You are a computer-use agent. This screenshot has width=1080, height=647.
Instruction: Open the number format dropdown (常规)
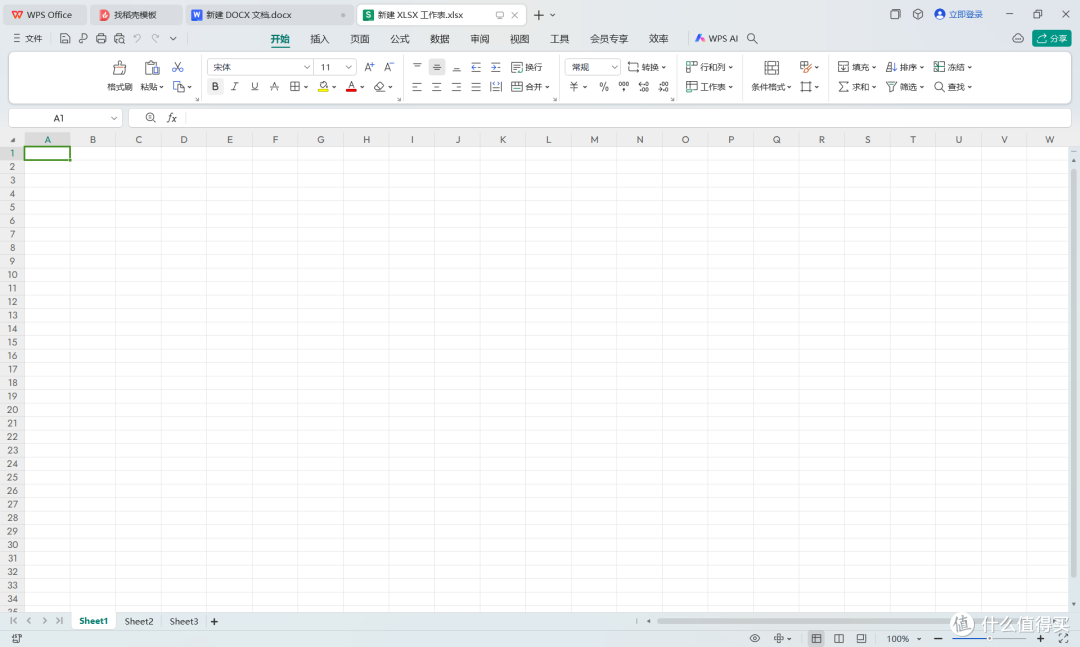pyautogui.click(x=614, y=67)
